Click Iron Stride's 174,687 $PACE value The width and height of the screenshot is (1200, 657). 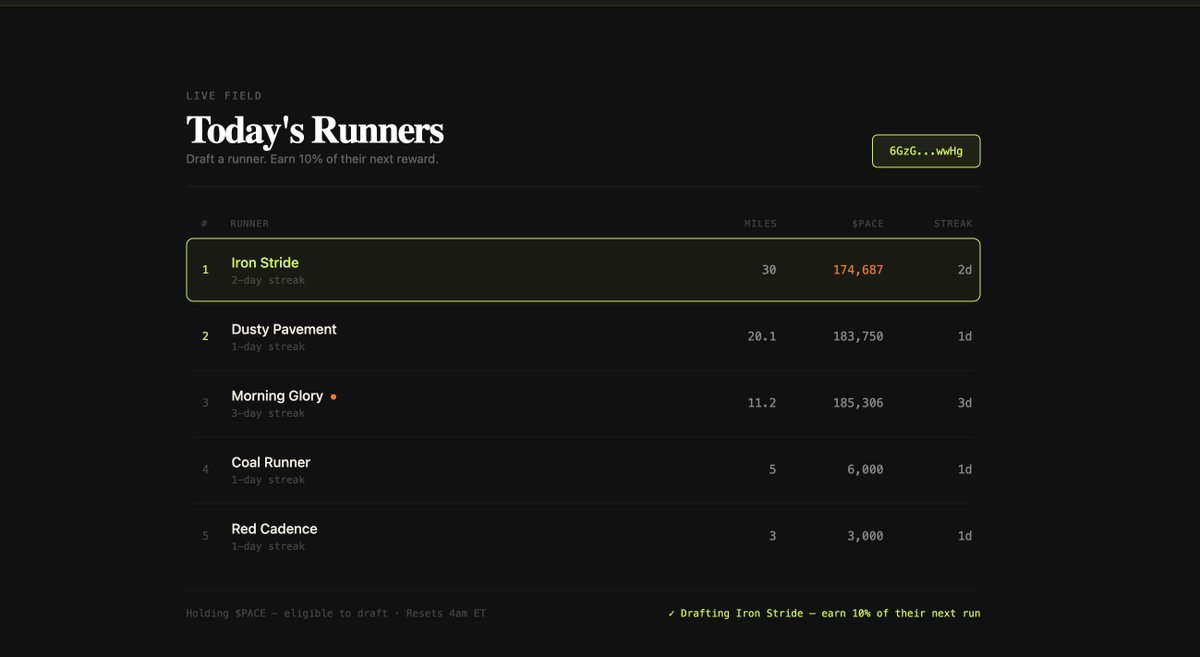[x=858, y=270]
